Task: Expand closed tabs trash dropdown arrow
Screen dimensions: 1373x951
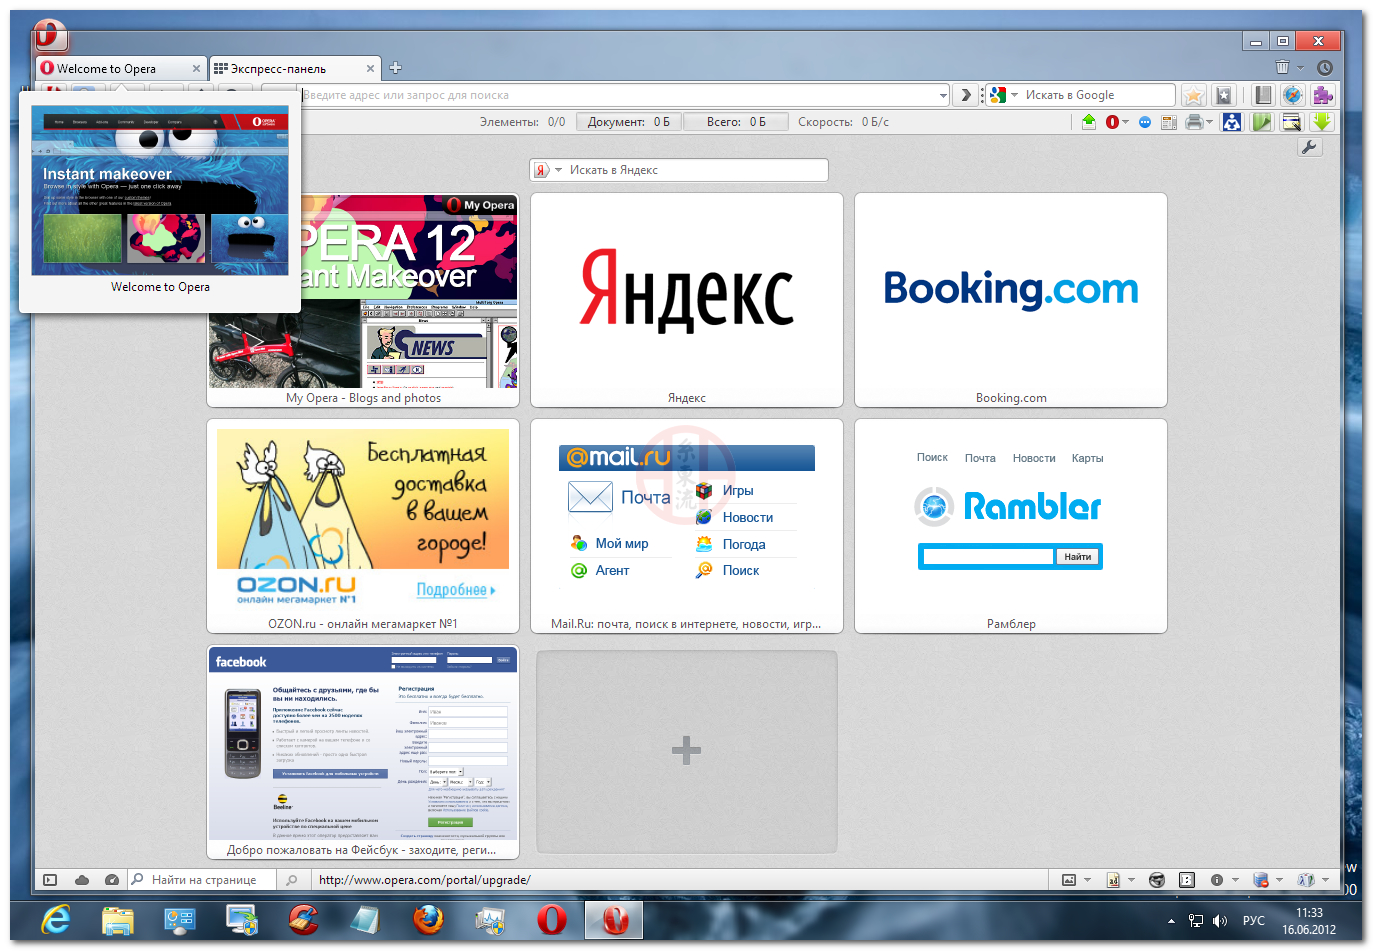Action: coord(1300,68)
